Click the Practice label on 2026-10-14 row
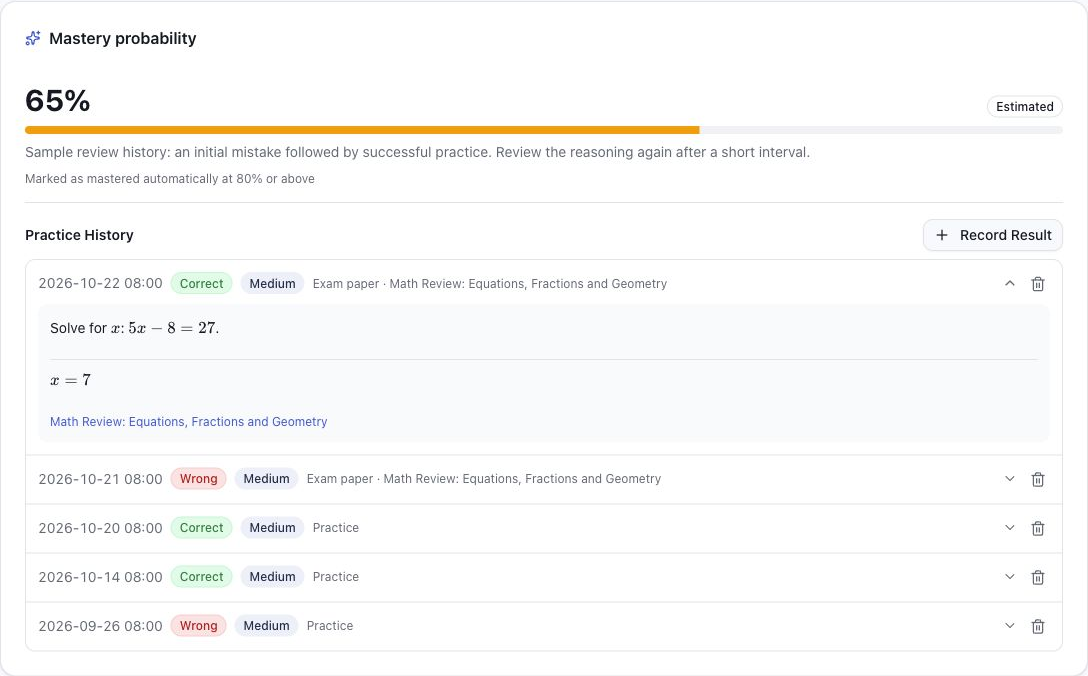The width and height of the screenshot is (1088, 676). (336, 577)
